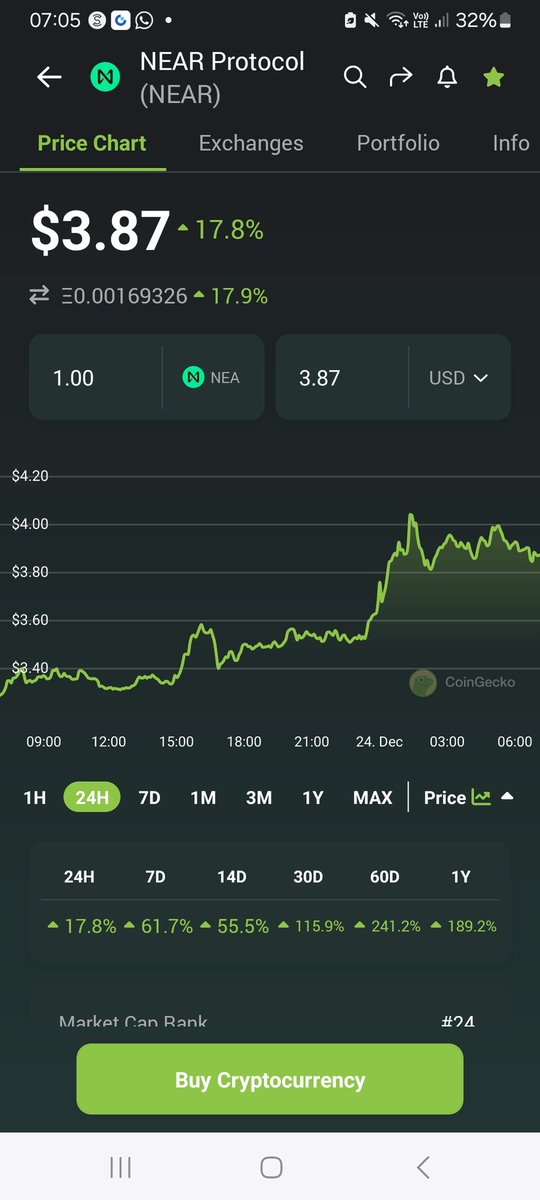Tap the line chart icon beside Price
Viewport: 540px width, 1200px height.
[481, 797]
